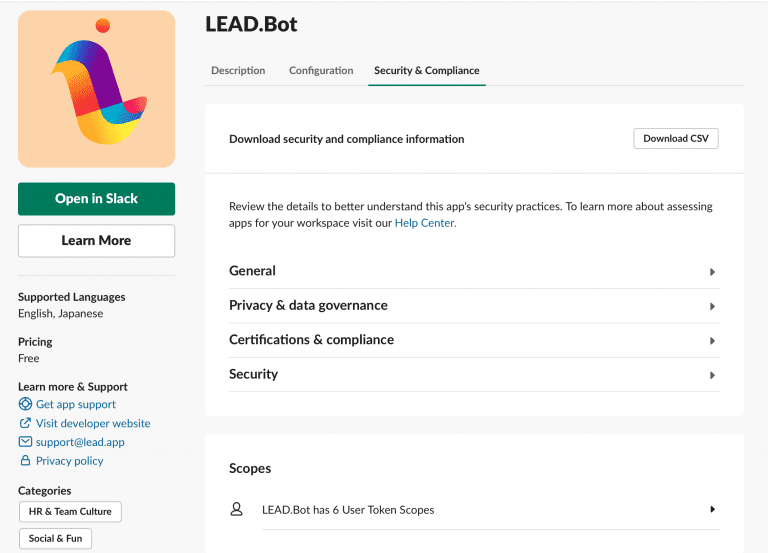Download the security CSV file
This screenshot has height=553, width=768.
click(675, 139)
